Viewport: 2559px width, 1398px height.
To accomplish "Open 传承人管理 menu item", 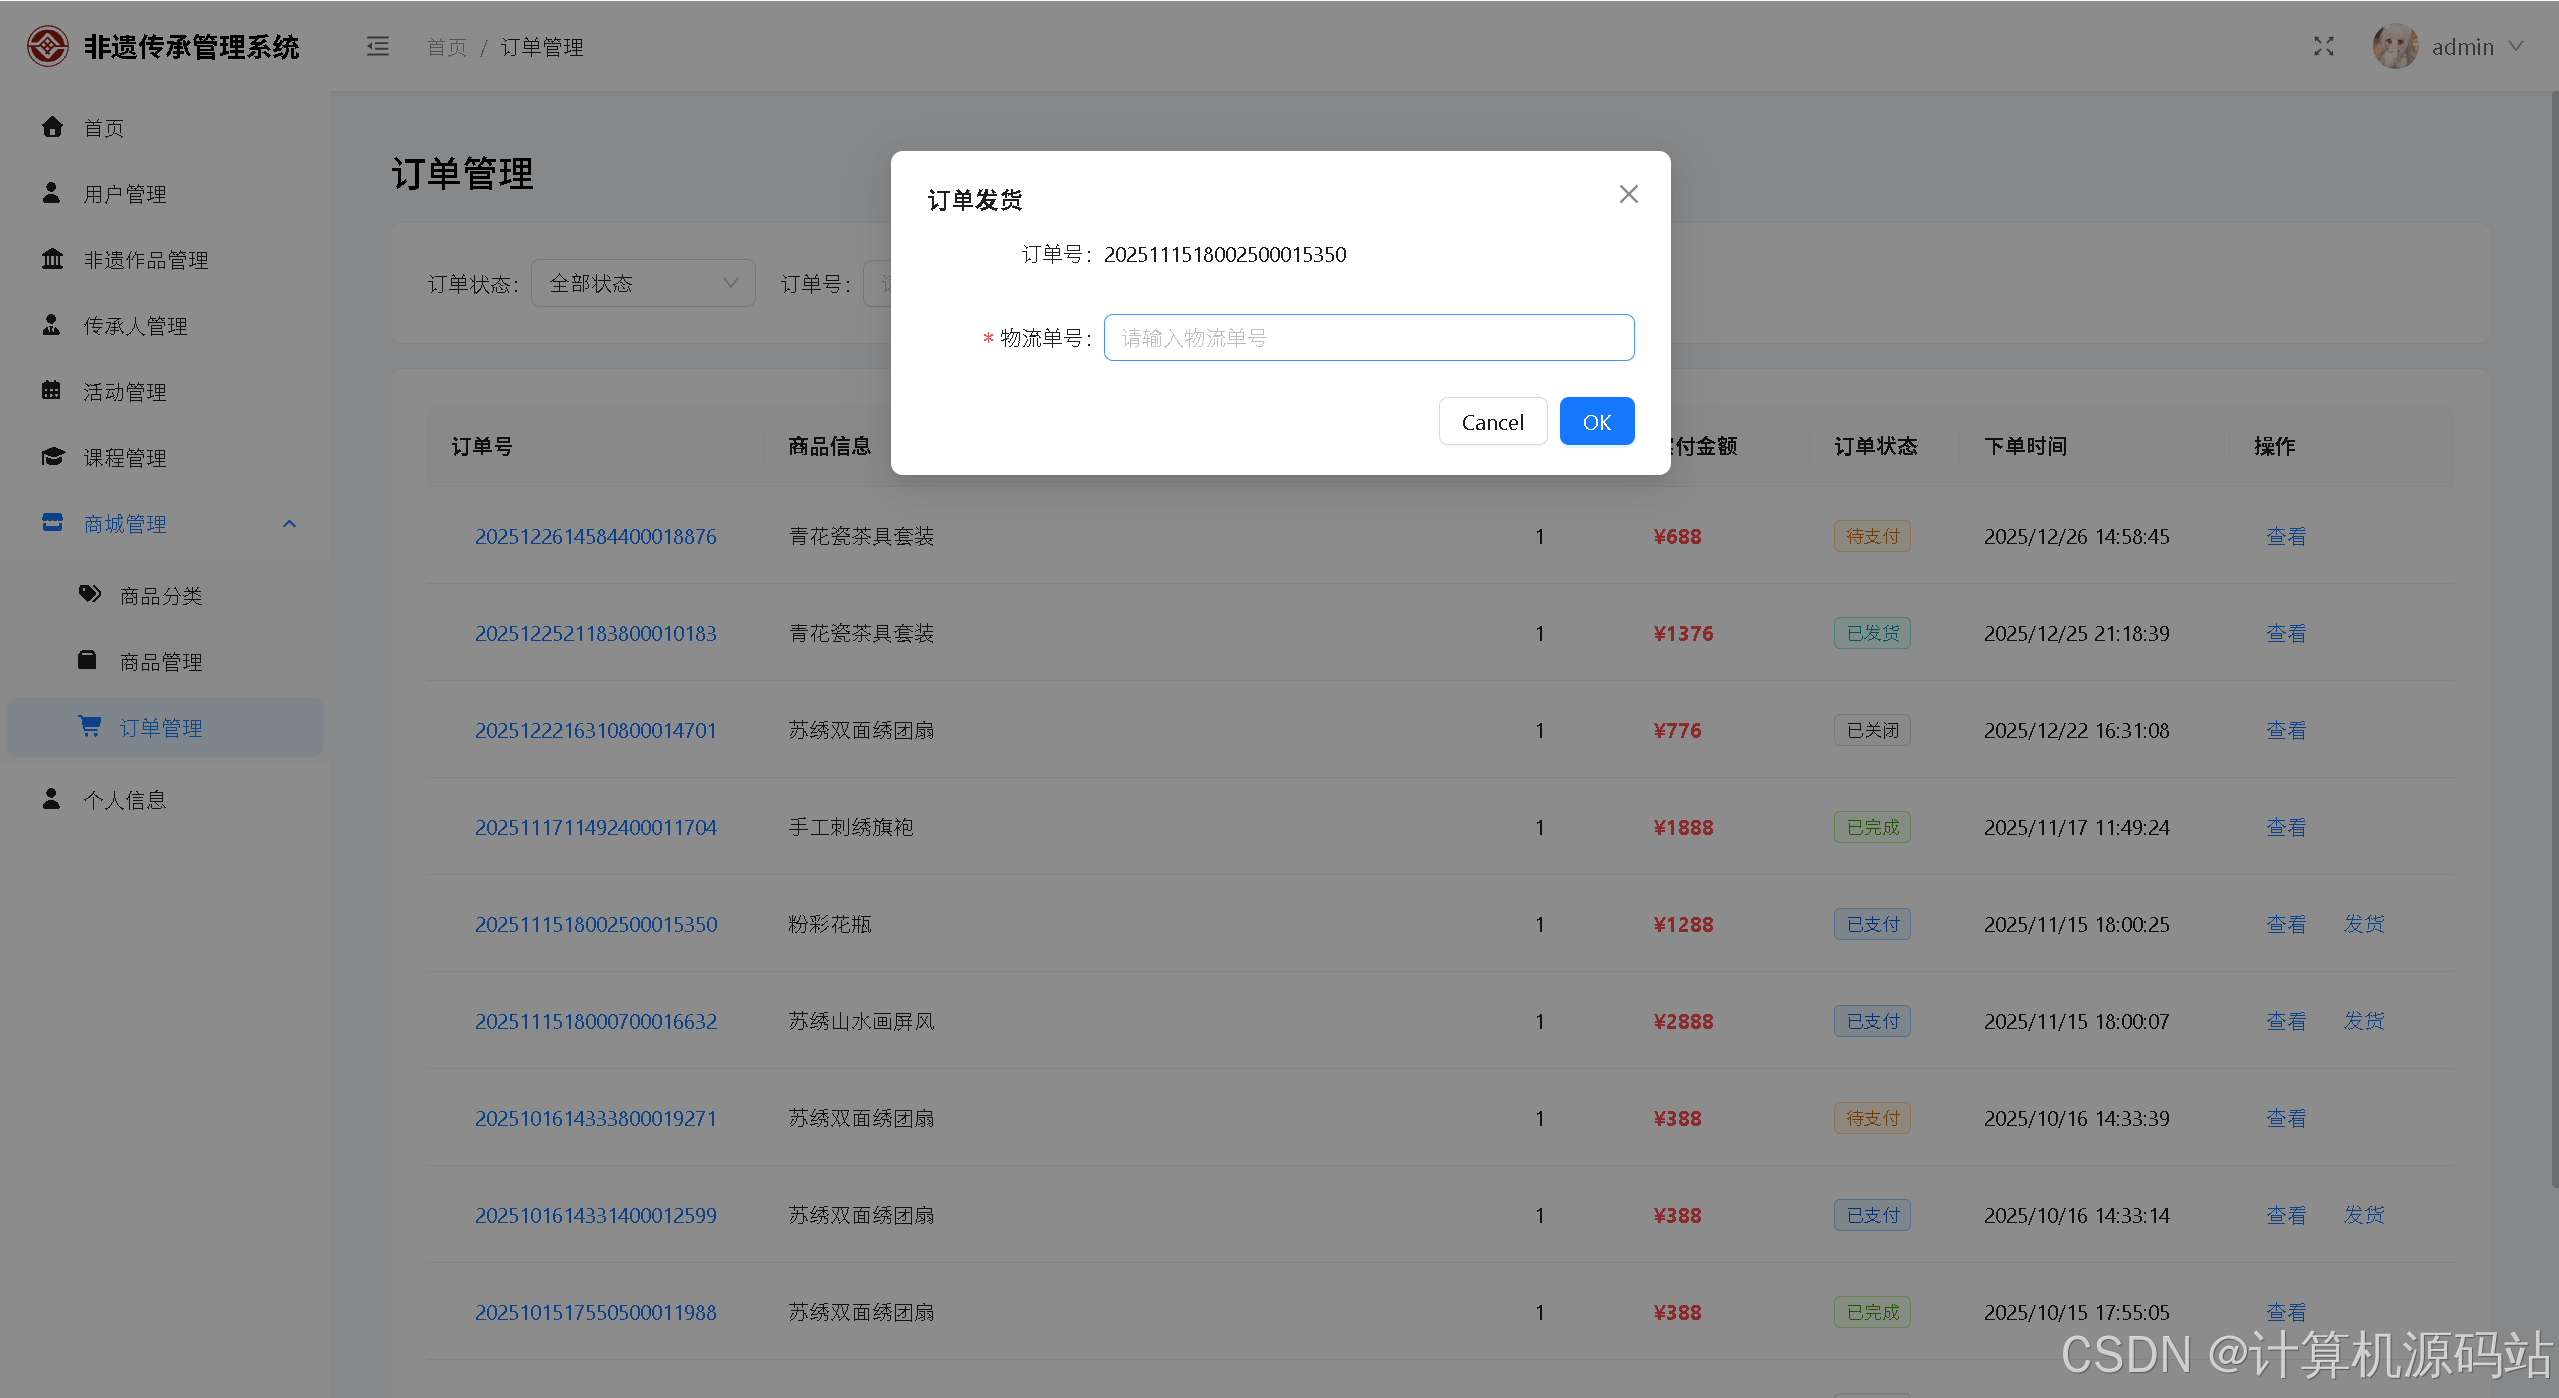I will (x=135, y=326).
